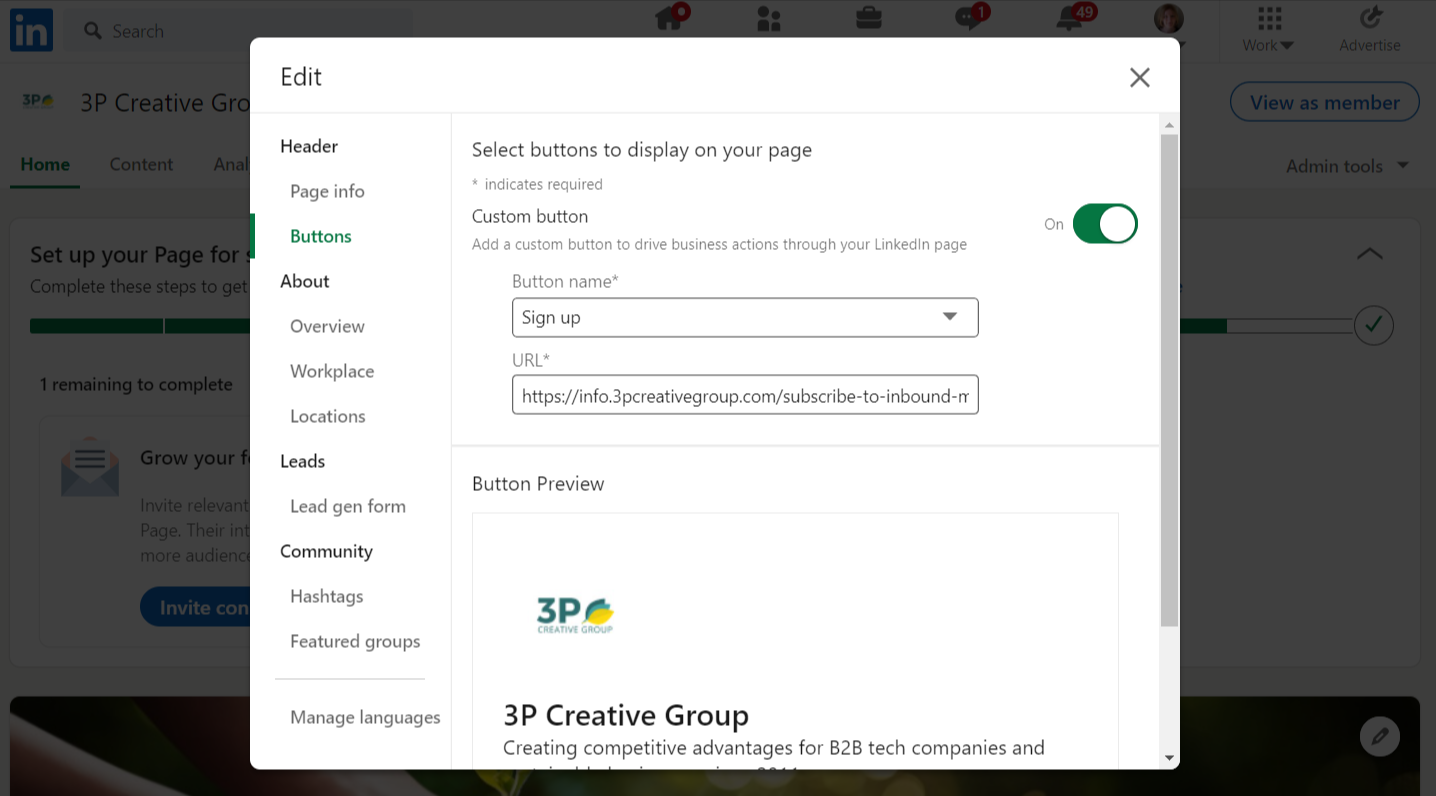Collapse the Set up your Page section
The image size is (1436, 796).
[1370, 254]
